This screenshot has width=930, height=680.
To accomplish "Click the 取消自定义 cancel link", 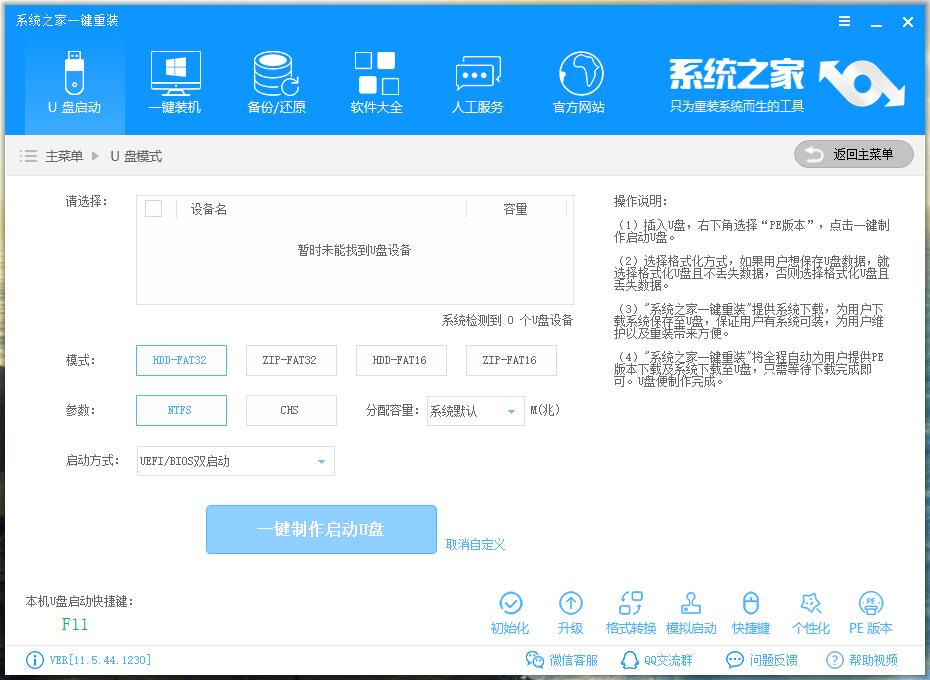I will pos(475,543).
